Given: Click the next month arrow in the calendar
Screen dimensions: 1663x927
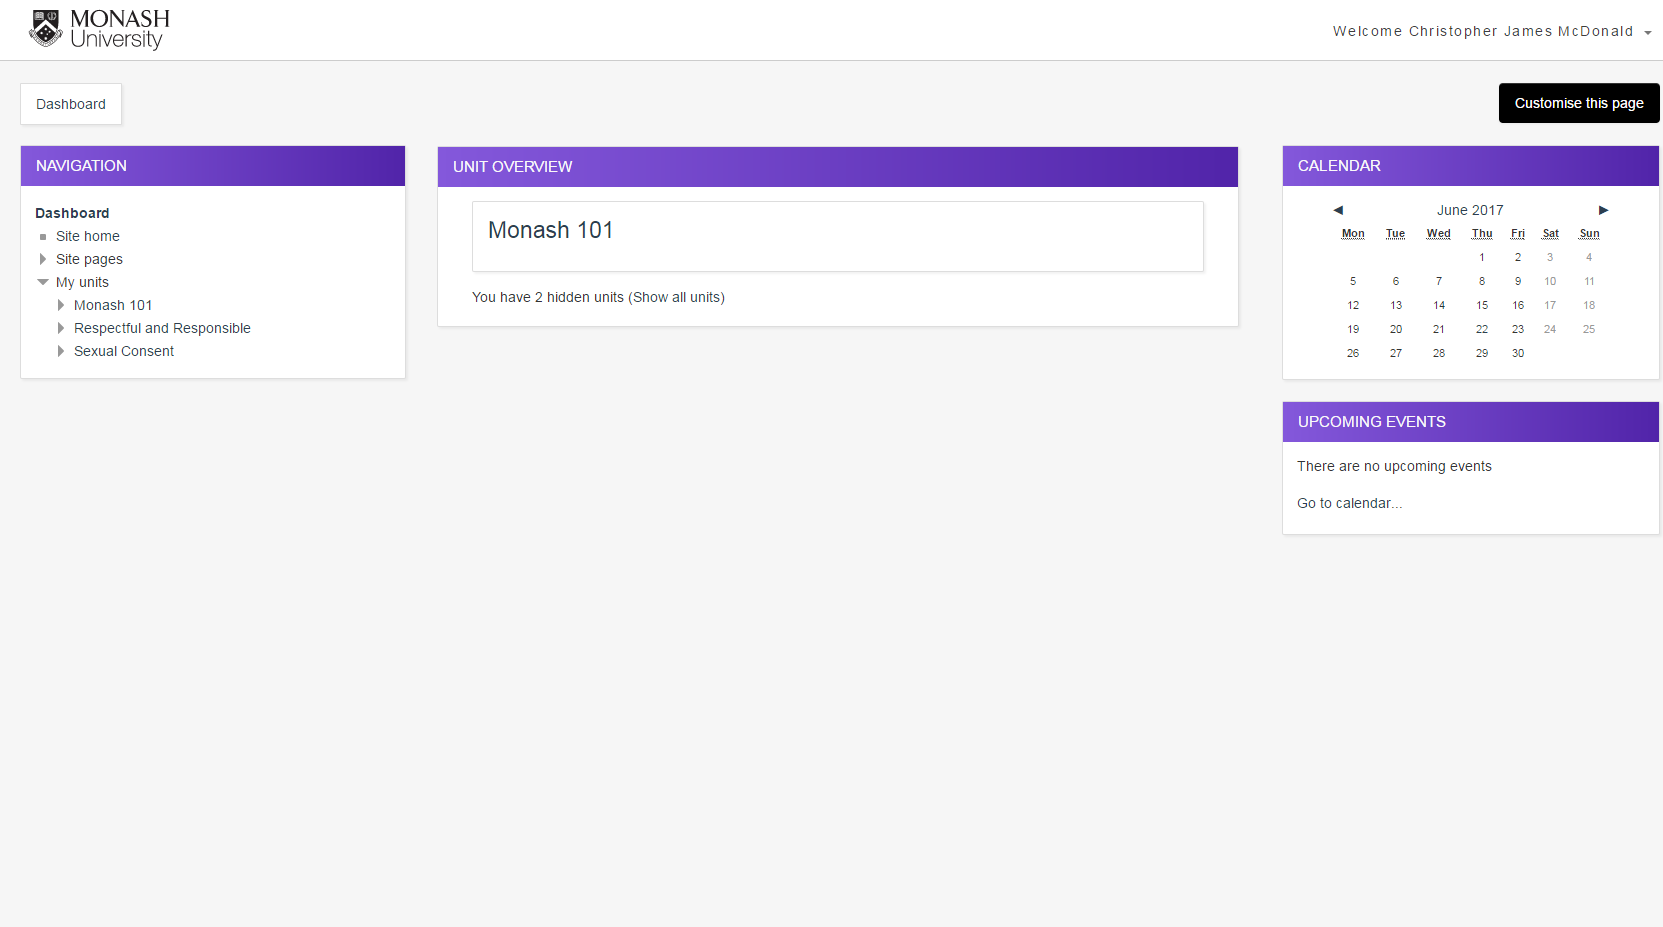Looking at the screenshot, I should click(1604, 210).
